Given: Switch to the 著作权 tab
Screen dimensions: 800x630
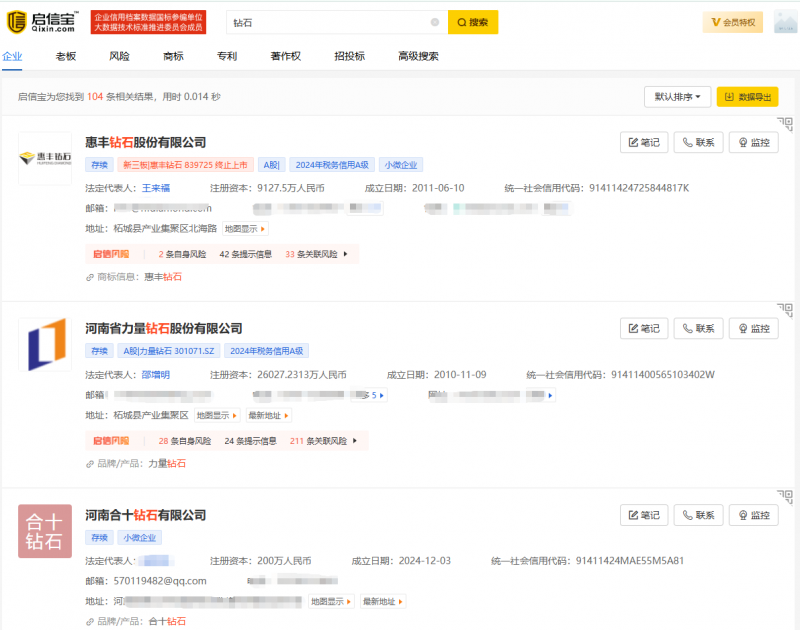Looking at the screenshot, I should tap(286, 56).
